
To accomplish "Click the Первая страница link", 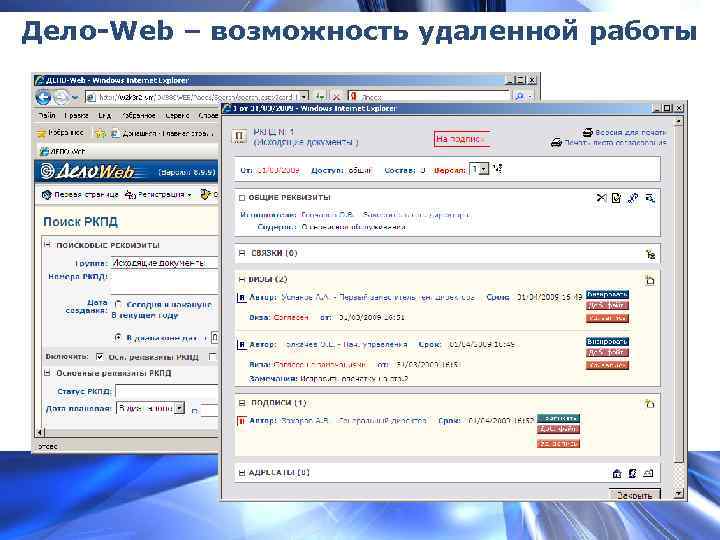I will tap(86, 195).
